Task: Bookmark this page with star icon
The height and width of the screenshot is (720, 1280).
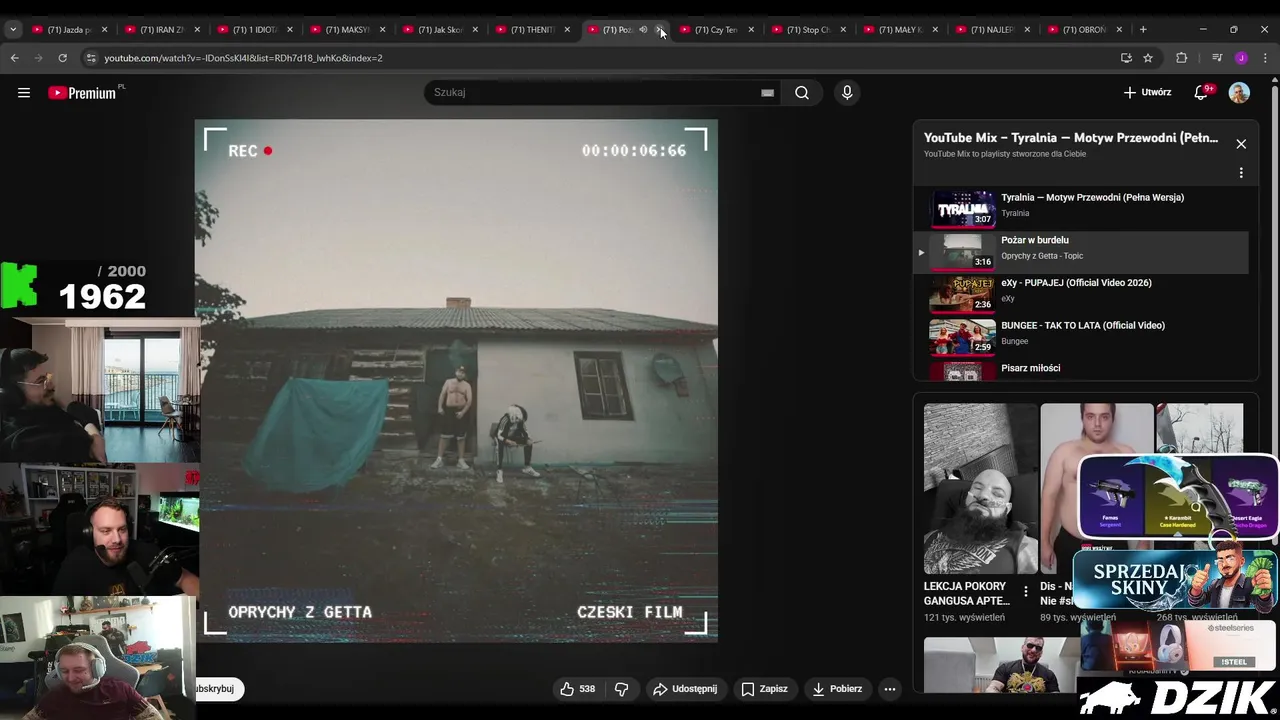Action: [1148, 58]
